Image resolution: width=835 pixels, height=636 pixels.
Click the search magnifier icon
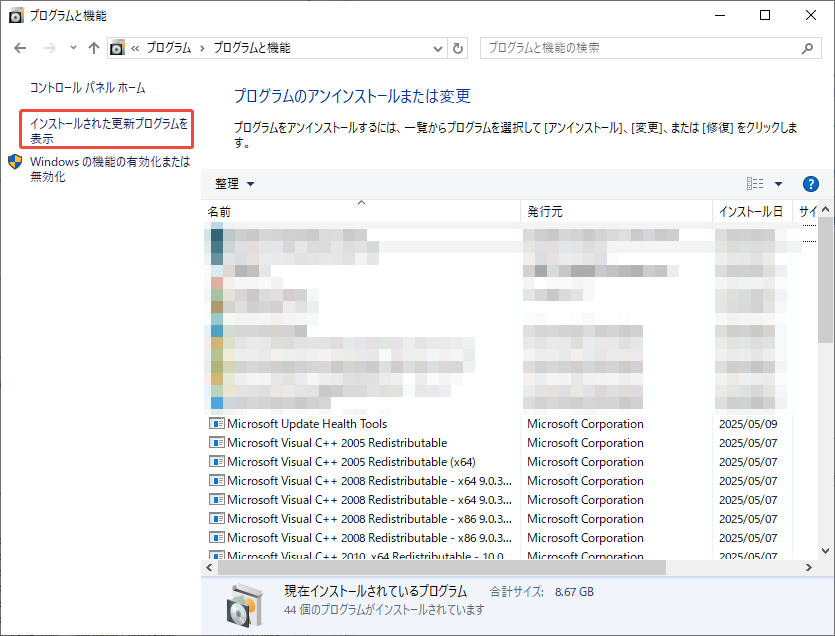tap(807, 48)
